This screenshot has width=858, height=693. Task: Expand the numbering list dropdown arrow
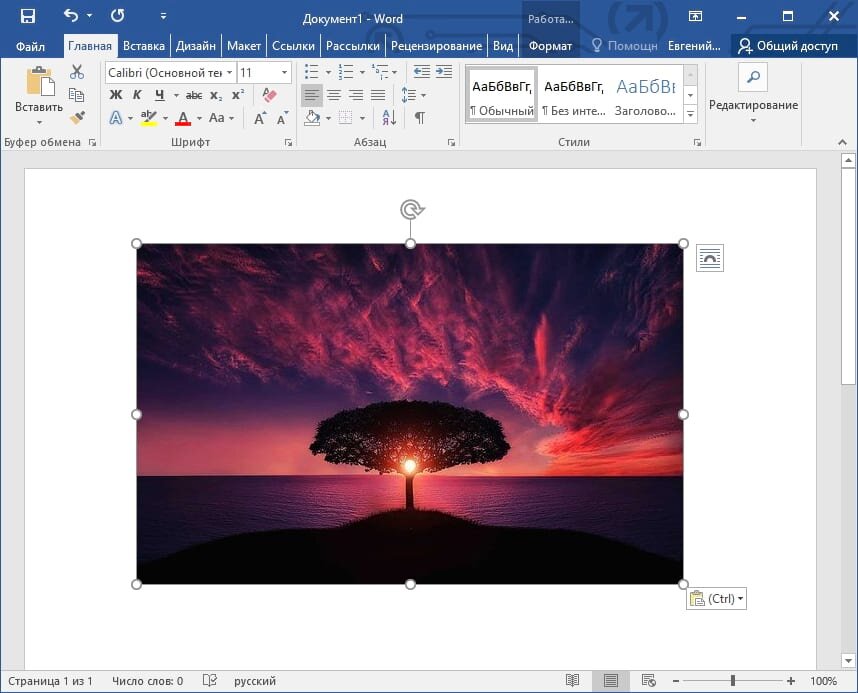click(362, 72)
